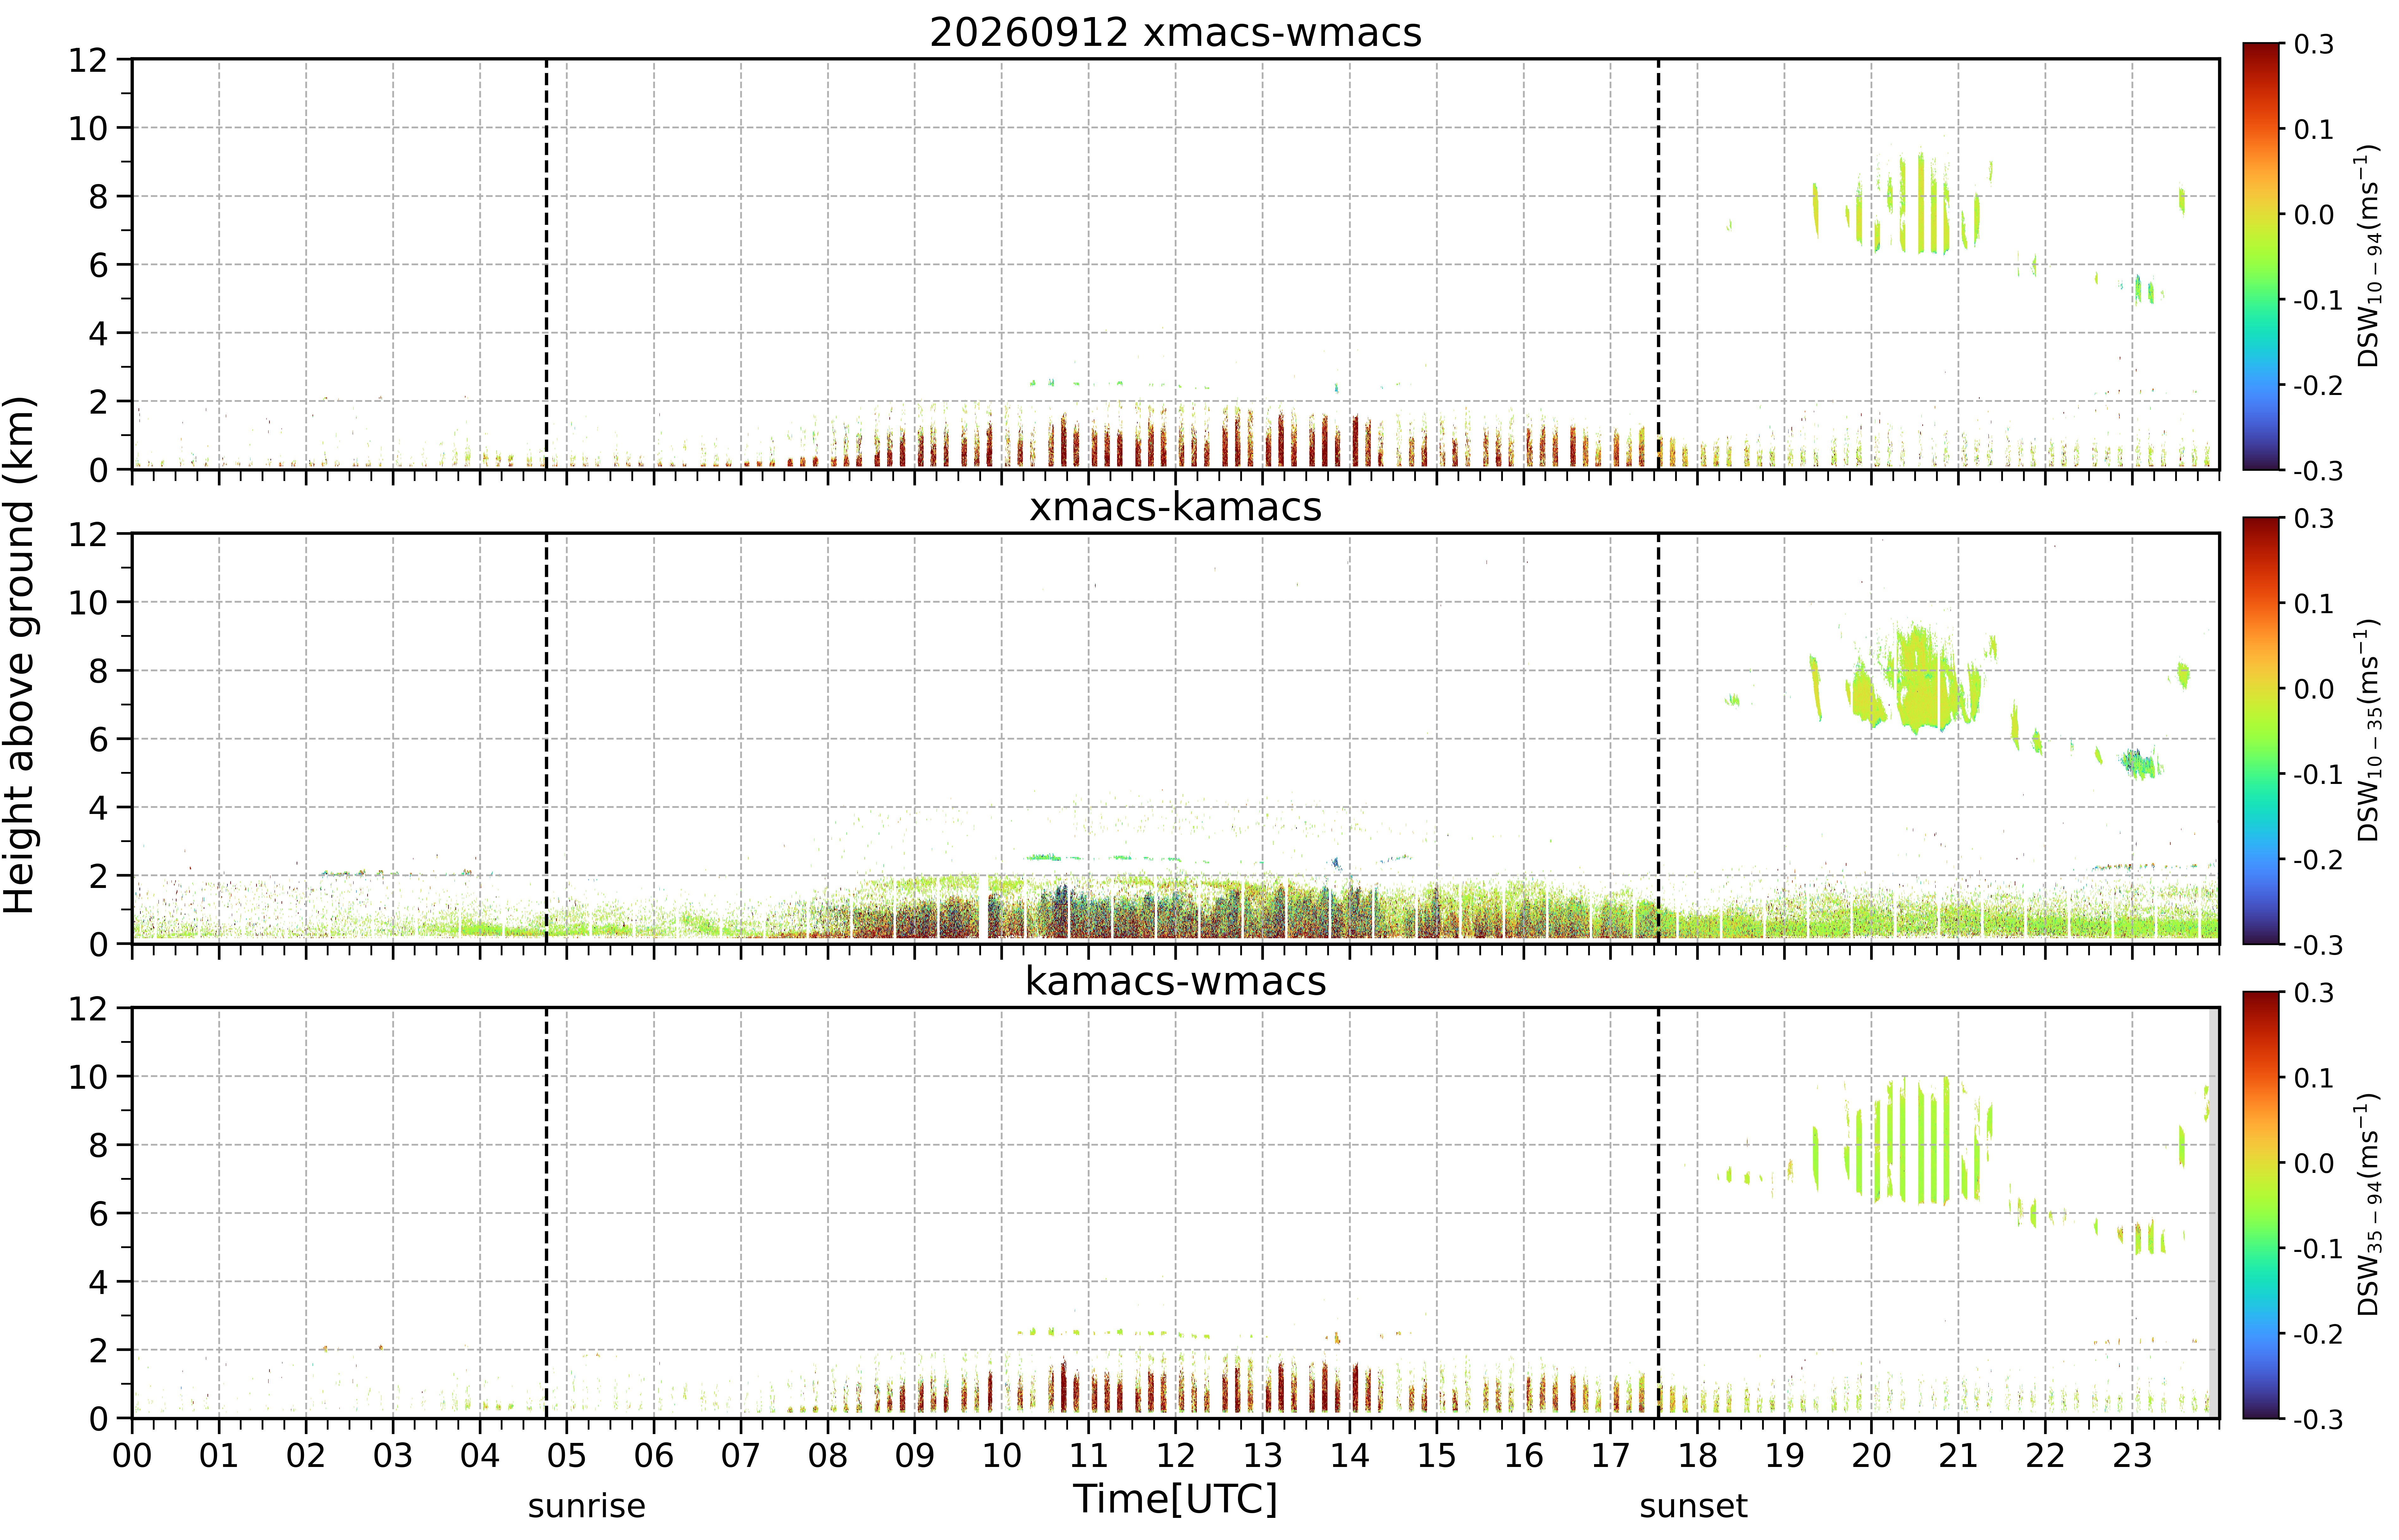Image resolution: width=2399 pixels, height=1540 pixels.
Task: Click the 23 hour tick label
Action: pyautogui.click(x=2132, y=1455)
